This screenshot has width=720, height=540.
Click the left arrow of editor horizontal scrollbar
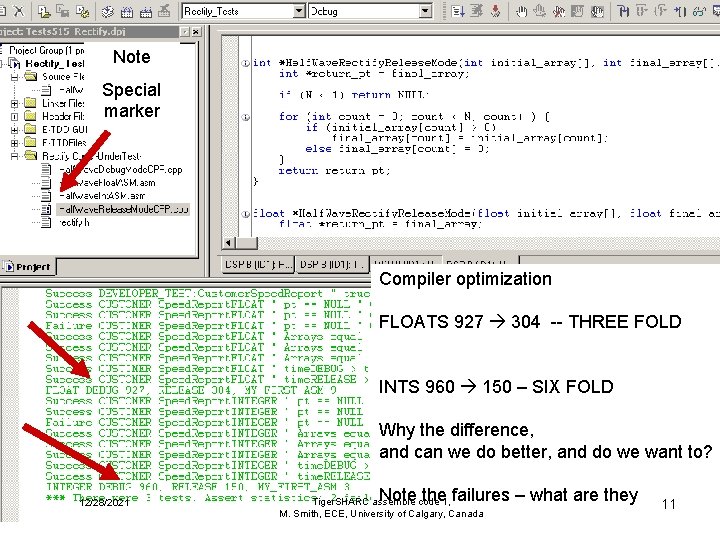tap(228, 243)
